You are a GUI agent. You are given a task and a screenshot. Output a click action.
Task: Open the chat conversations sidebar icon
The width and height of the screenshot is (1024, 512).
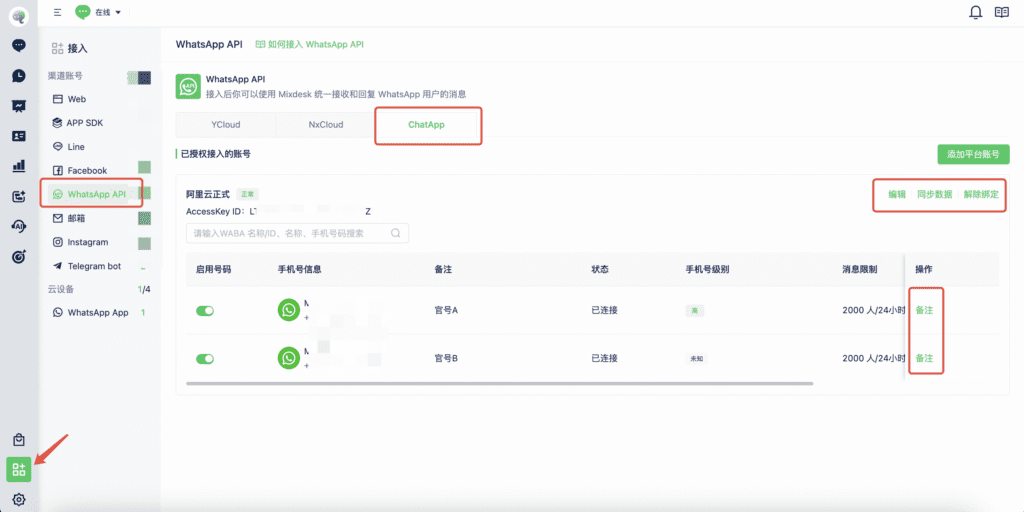pyautogui.click(x=18, y=45)
